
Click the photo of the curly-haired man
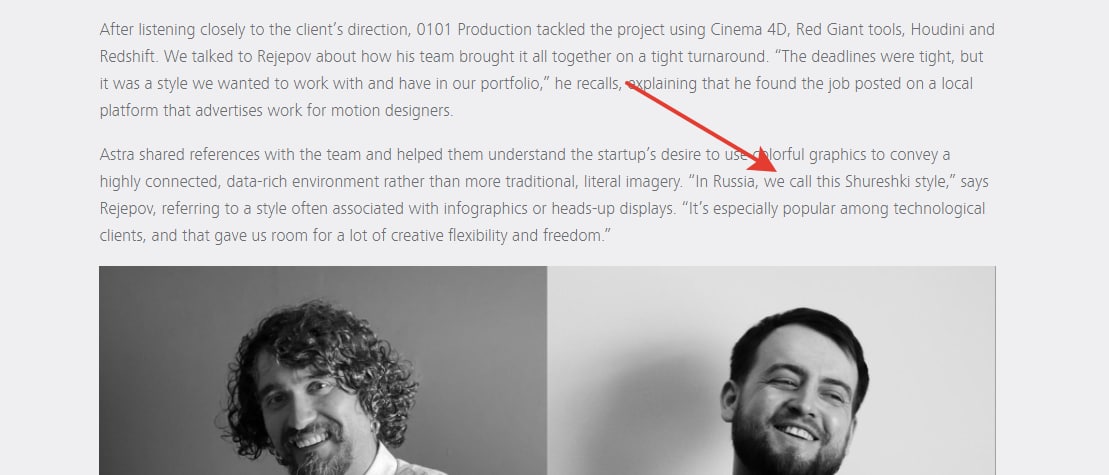(x=323, y=370)
